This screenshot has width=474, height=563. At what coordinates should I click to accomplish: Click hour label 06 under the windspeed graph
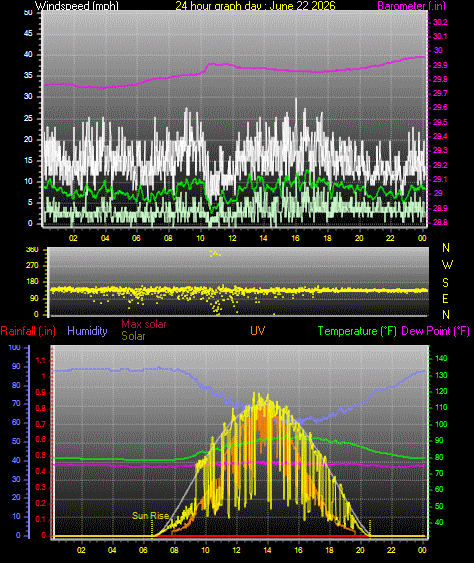click(x=136, y=238)
